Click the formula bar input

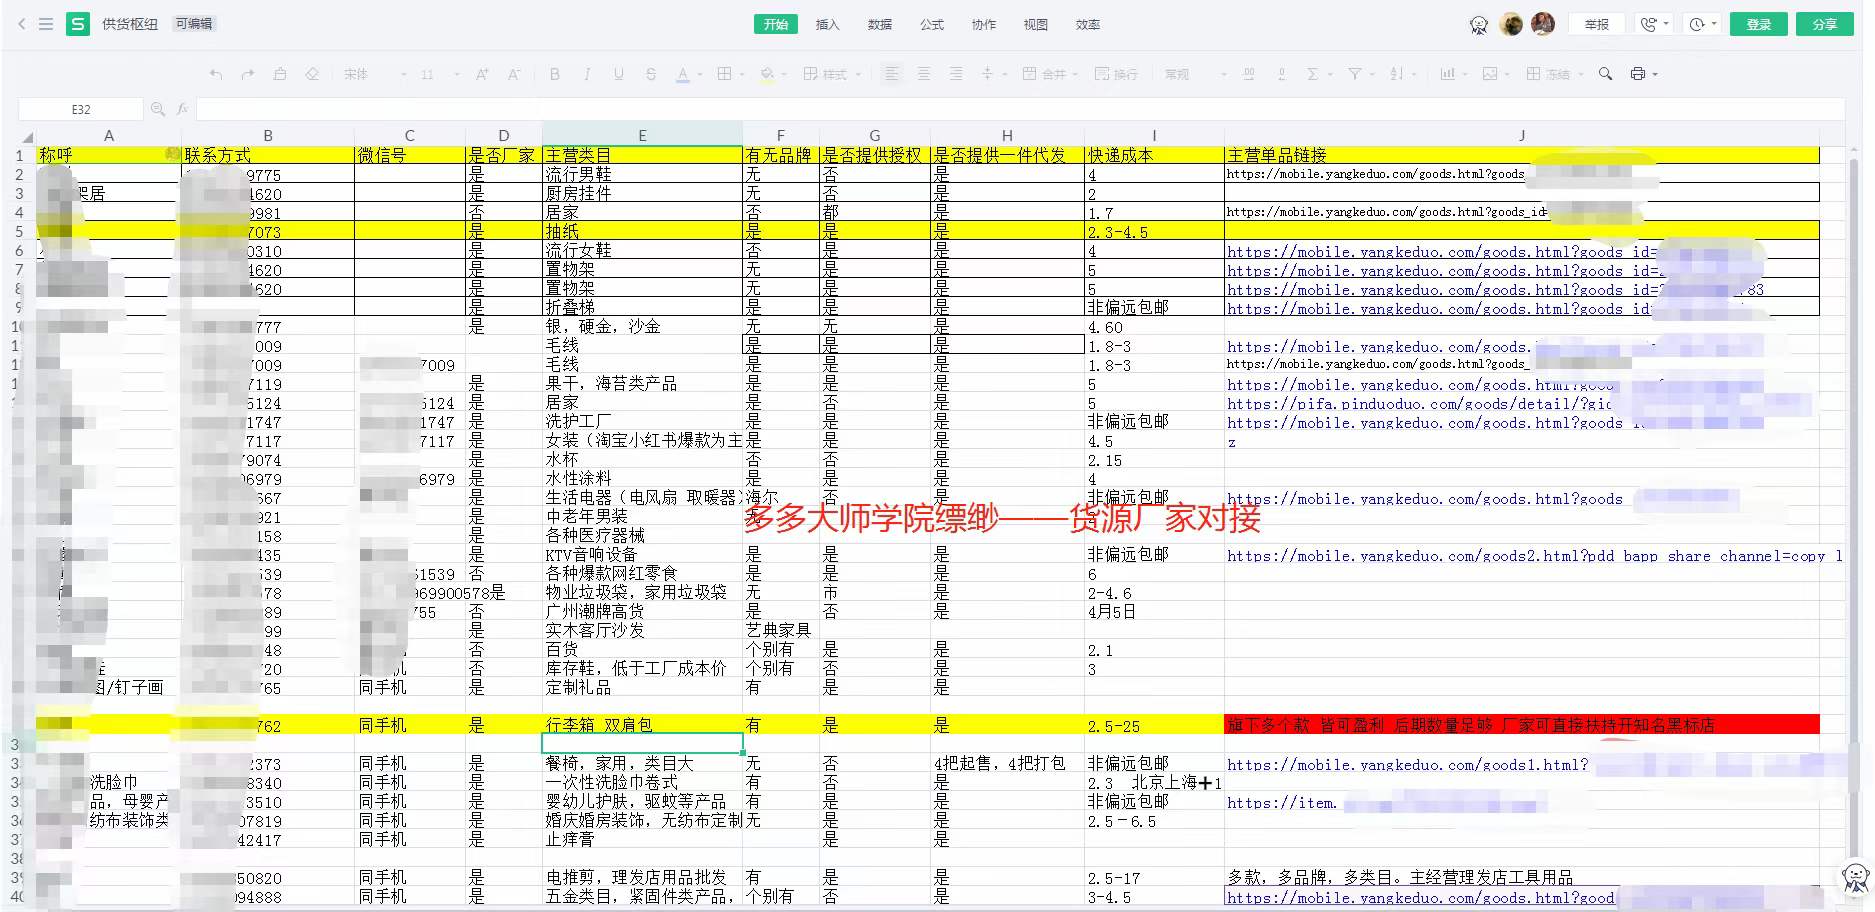pos(1020,109)
